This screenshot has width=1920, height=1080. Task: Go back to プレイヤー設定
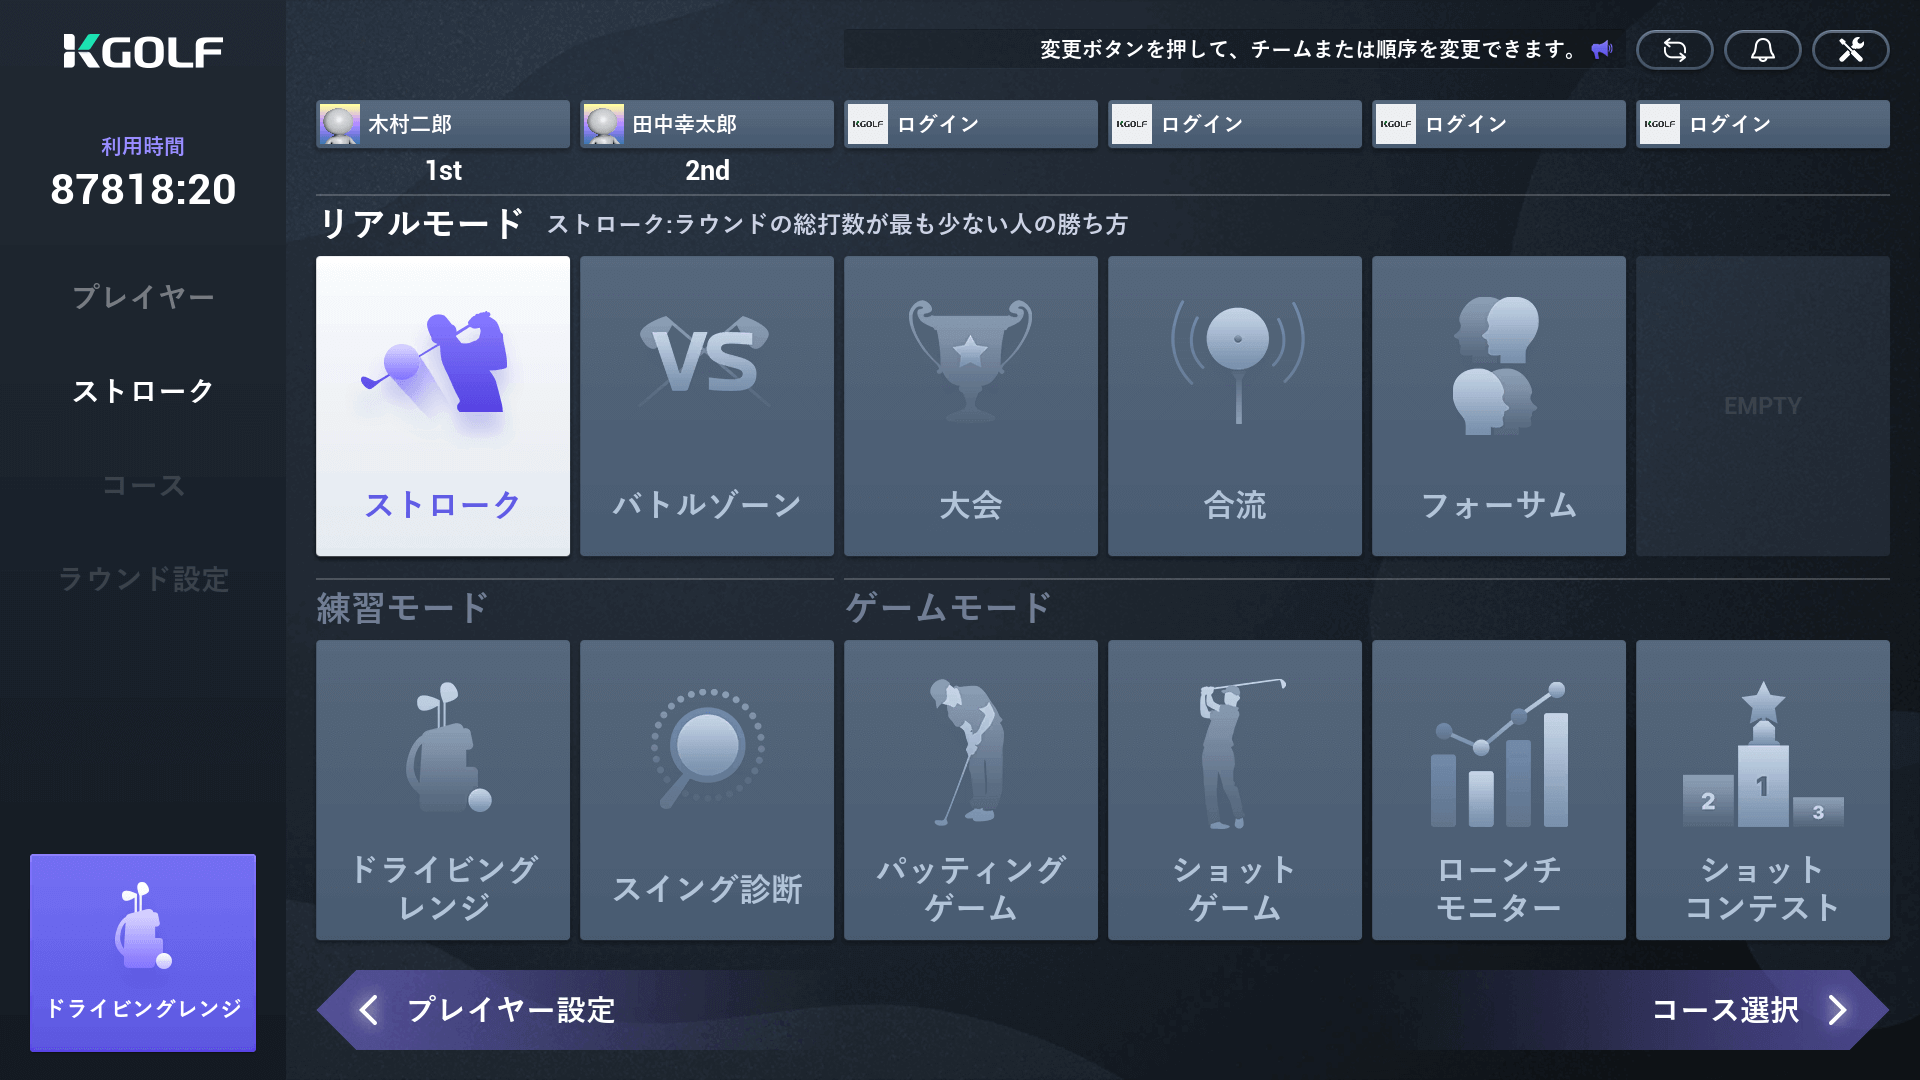tap(490, 1010)
